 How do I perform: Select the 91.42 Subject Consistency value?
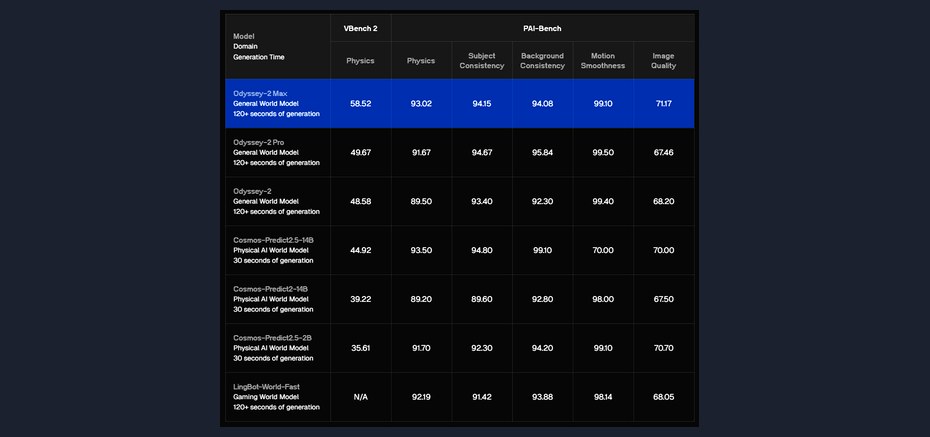tap(482, 397)
